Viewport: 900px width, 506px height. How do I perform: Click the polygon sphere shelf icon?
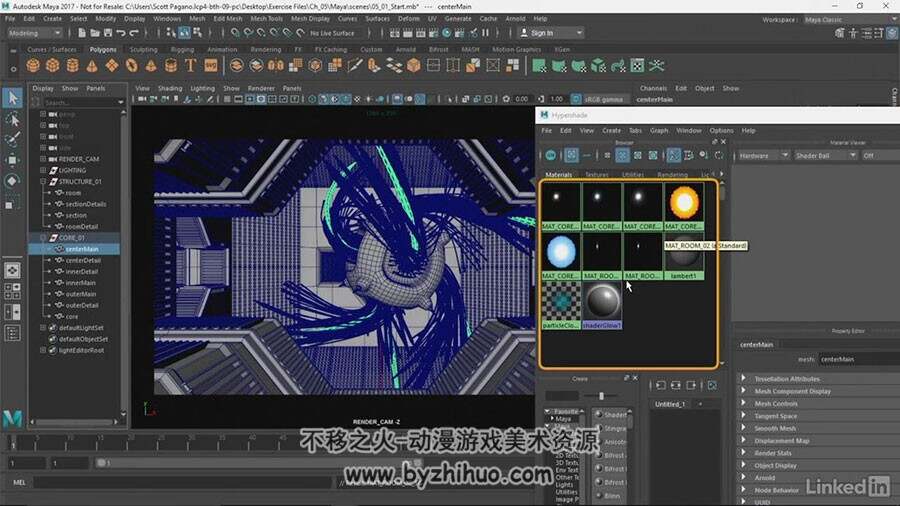(33, 65)
